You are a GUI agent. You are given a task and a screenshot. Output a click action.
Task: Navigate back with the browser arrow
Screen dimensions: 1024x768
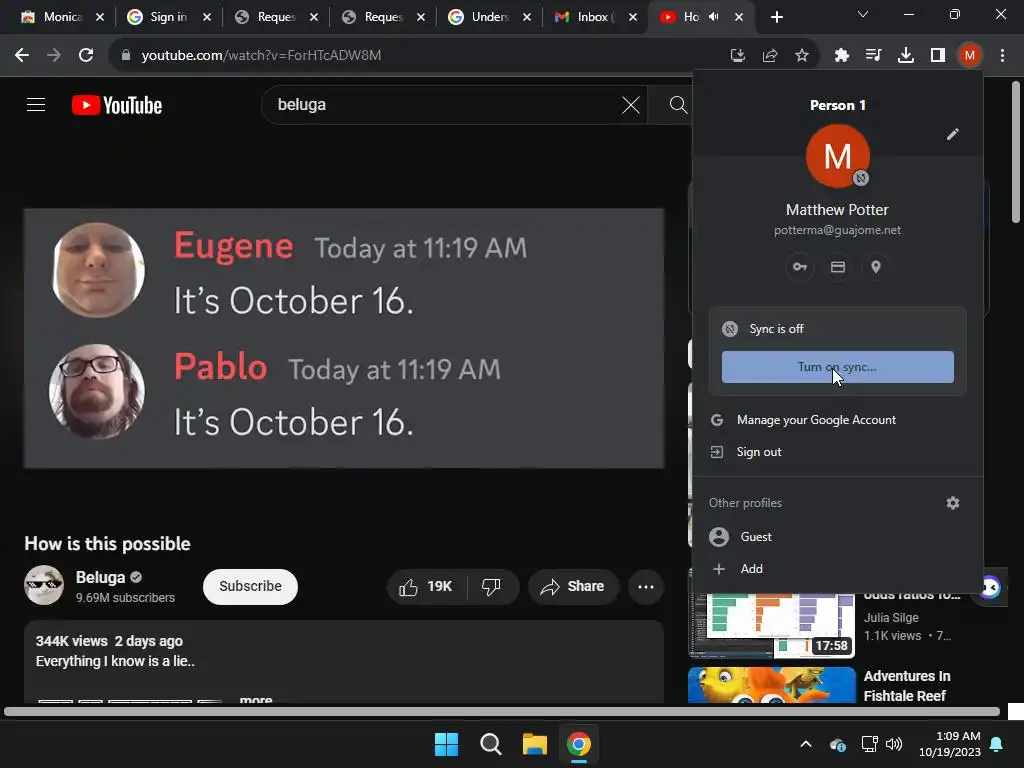(22, 55)
